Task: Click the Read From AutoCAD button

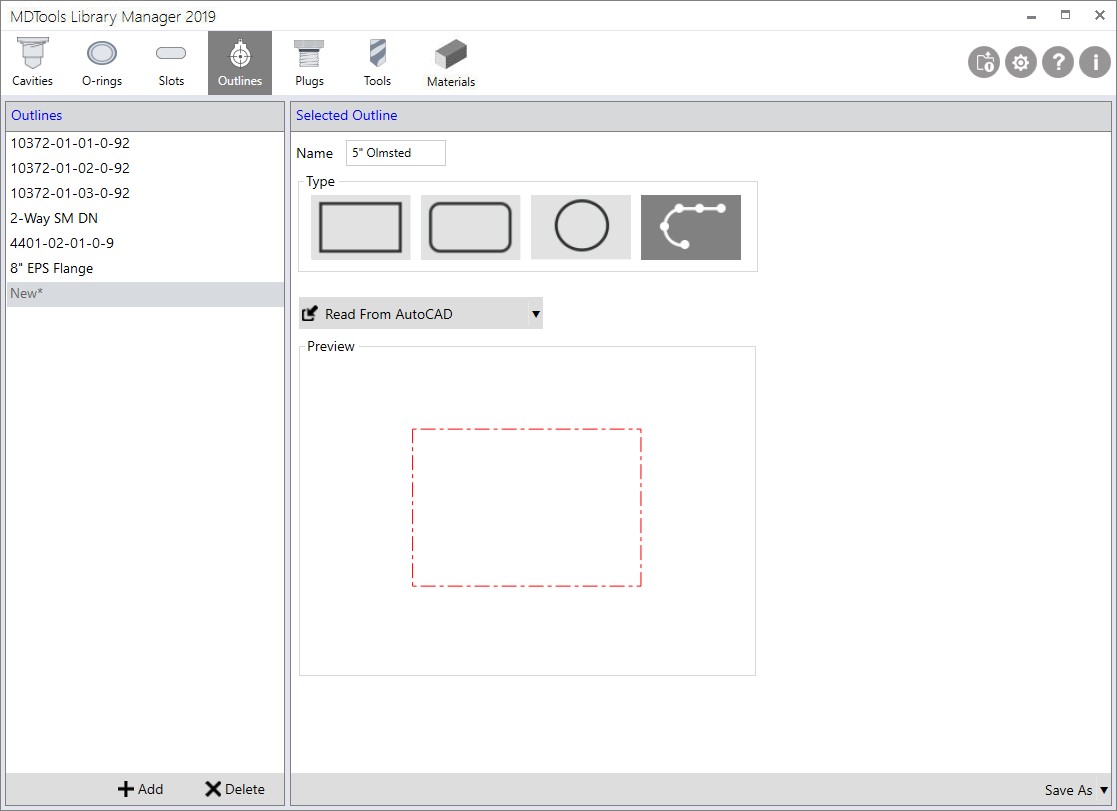Action: (413, 314)
